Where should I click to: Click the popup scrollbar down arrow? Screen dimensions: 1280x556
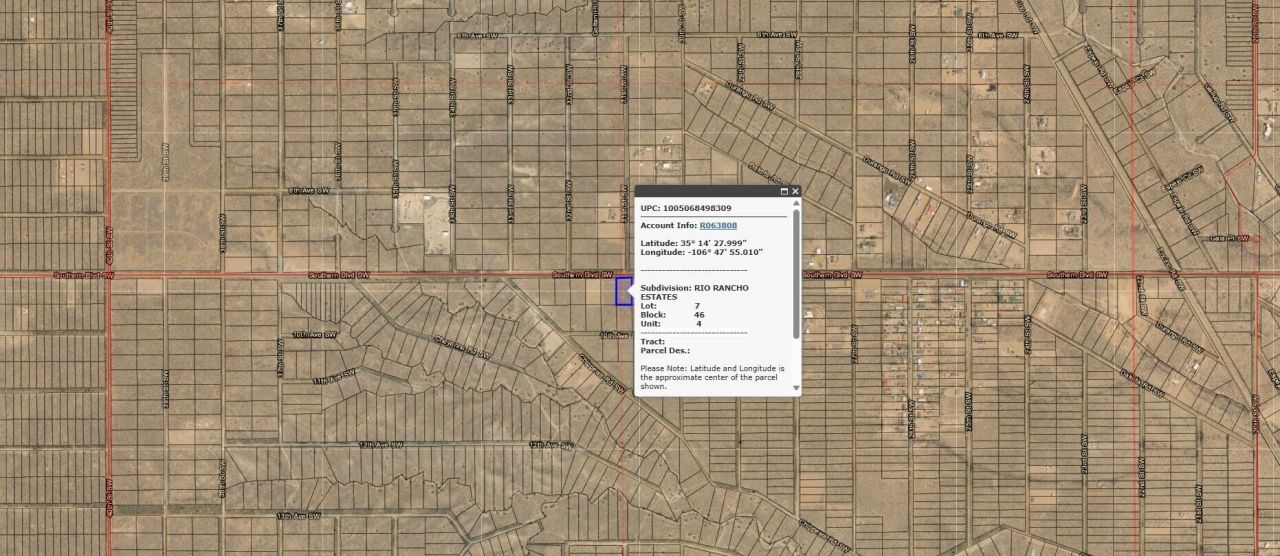coord(796,388)
